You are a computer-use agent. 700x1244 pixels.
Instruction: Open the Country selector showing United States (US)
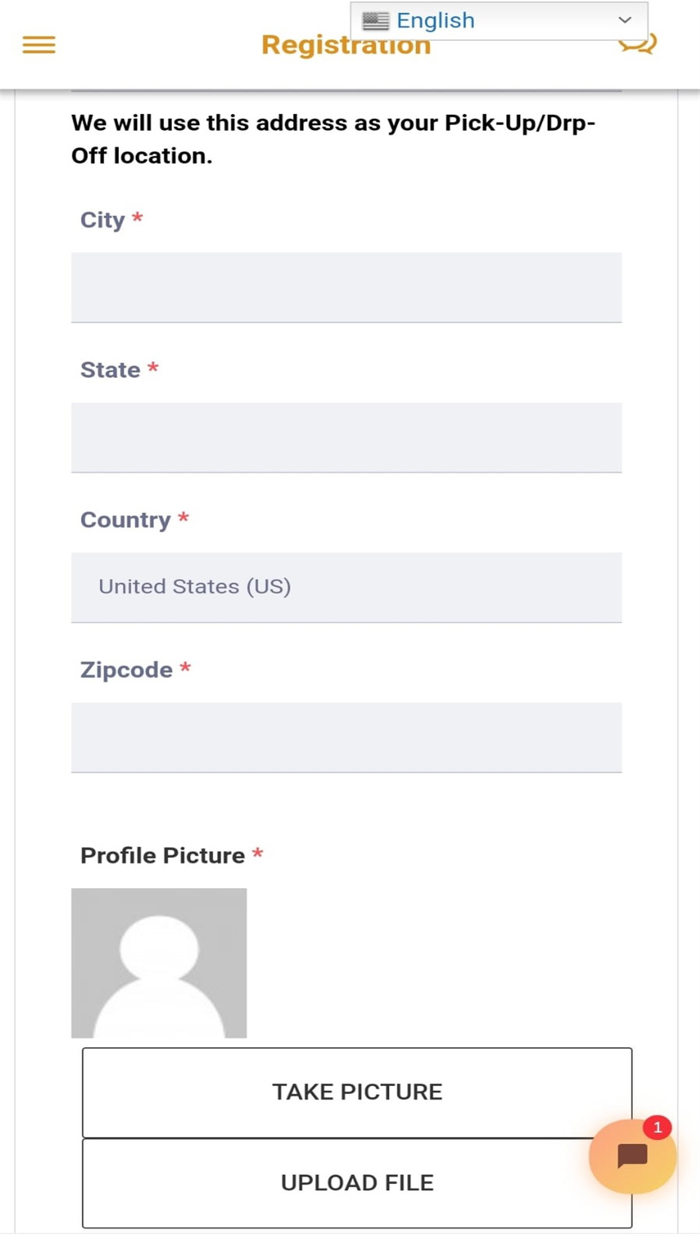(x=346, y=587)
